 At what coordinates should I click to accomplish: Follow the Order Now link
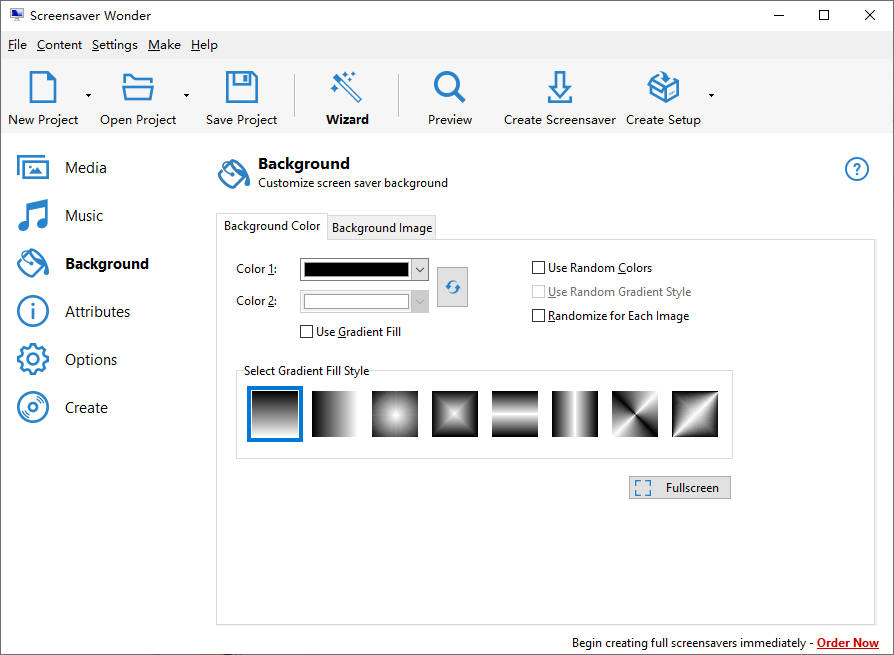pyautogui.click(x=847, y=643)
